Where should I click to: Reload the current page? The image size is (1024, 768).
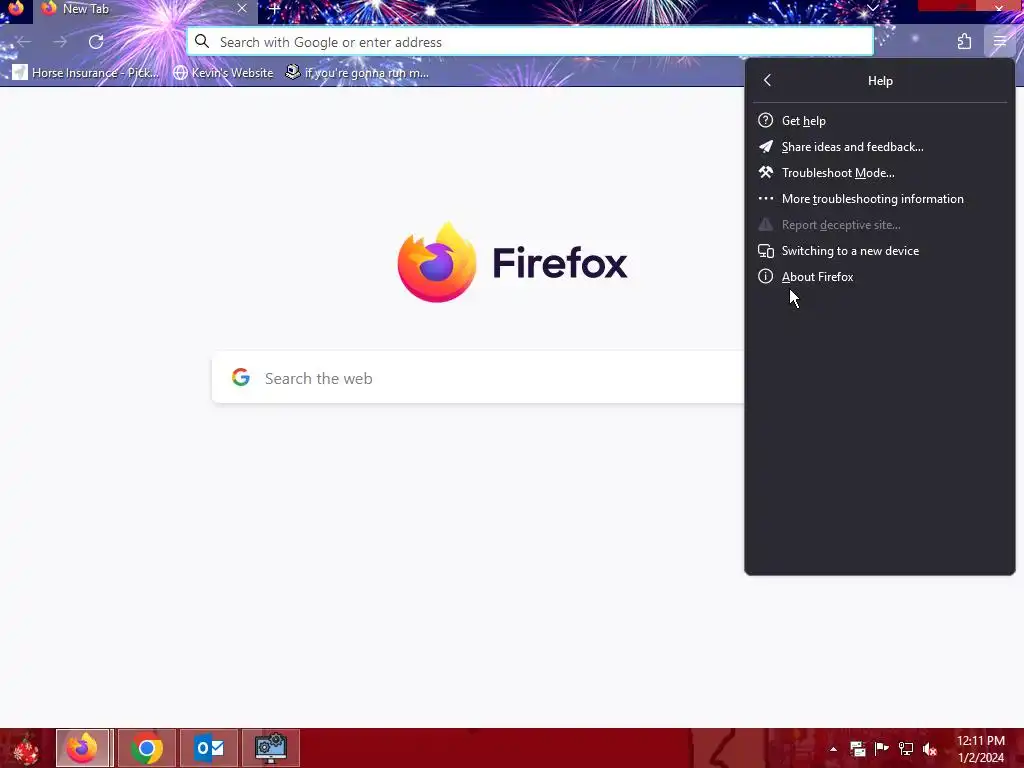pos(96,42)
